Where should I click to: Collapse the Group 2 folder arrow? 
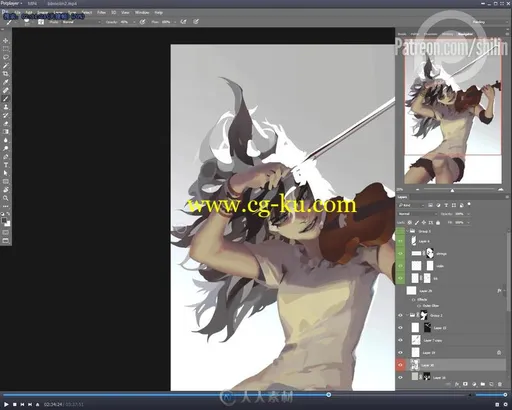(x=407, y=315)
